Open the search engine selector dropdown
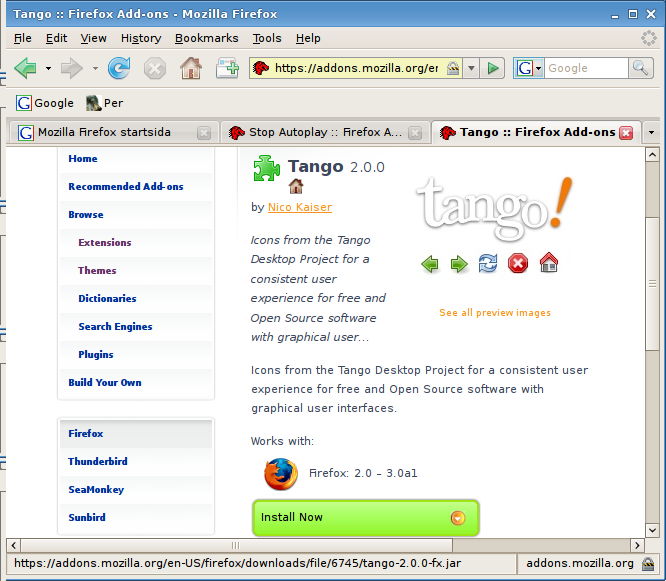The height and width of the screenshot is (581, 666). (x=539, y=68)
